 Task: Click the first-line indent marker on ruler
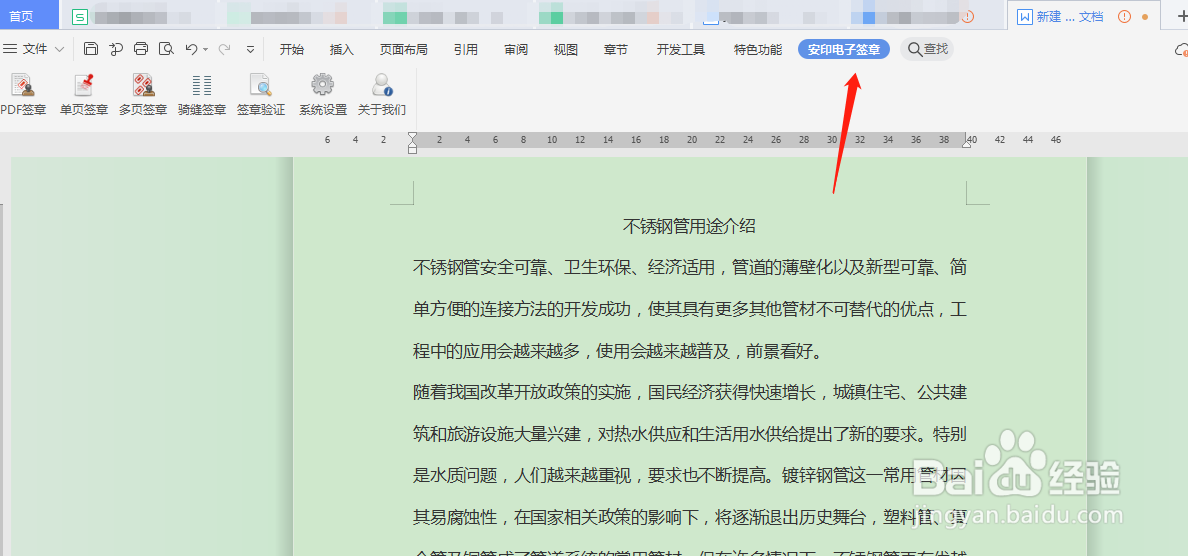(412, 136)
